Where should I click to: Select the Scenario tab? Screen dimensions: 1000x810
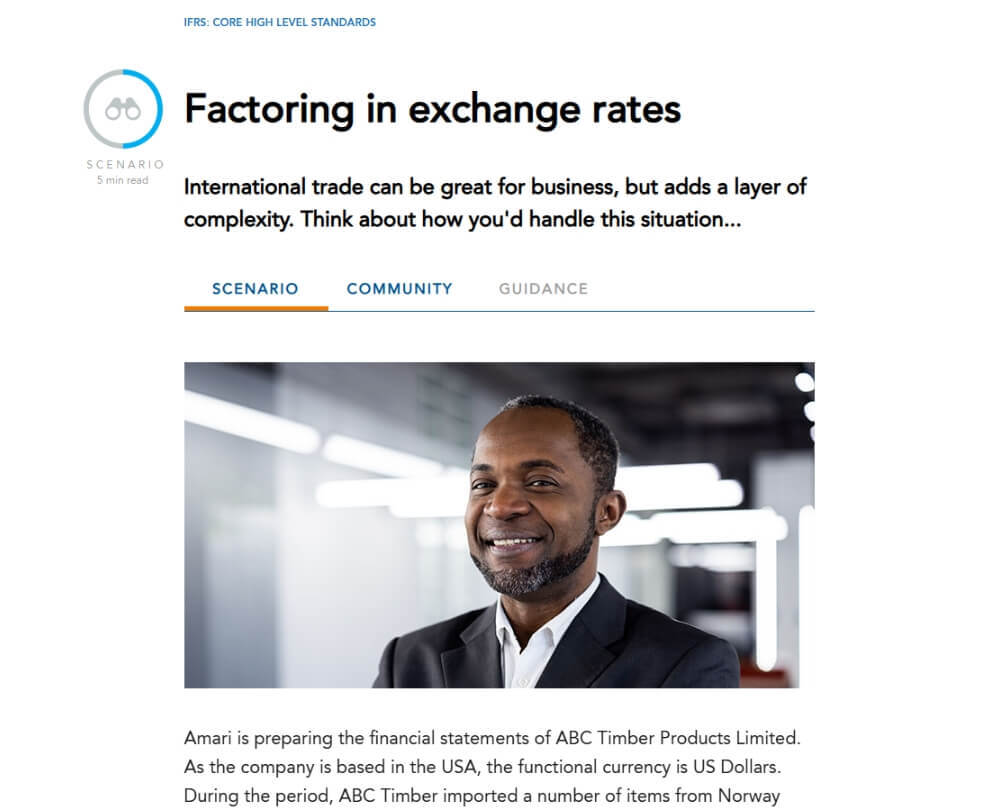coord(255,289)
